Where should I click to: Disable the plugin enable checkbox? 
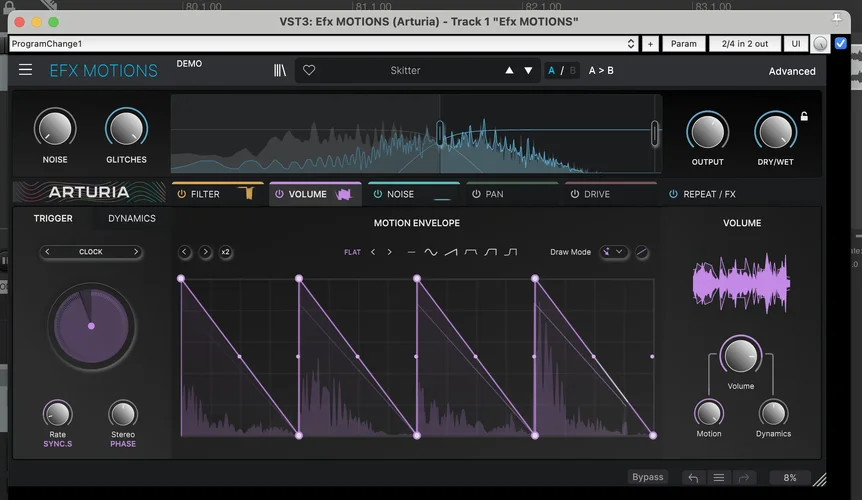click(840, 44)
